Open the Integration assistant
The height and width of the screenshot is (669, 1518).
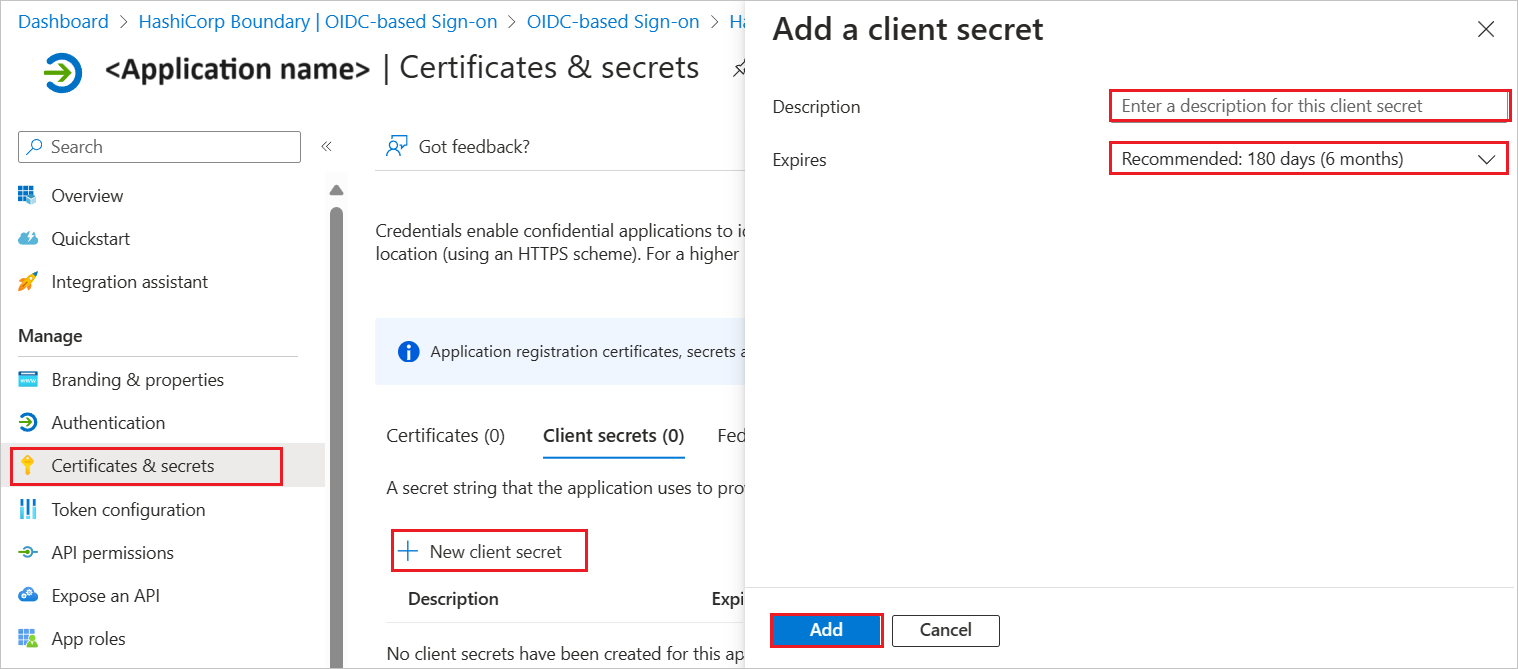128,281
